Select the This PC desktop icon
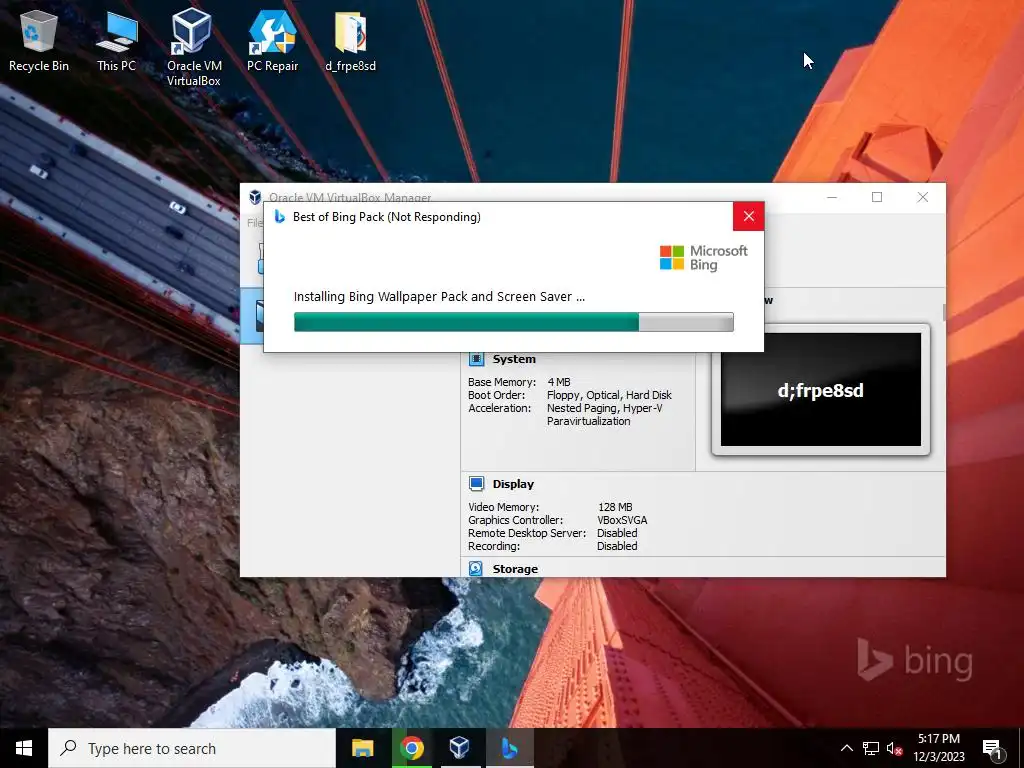The height and width of the screenshot is (768, 1024). point(116,42)
